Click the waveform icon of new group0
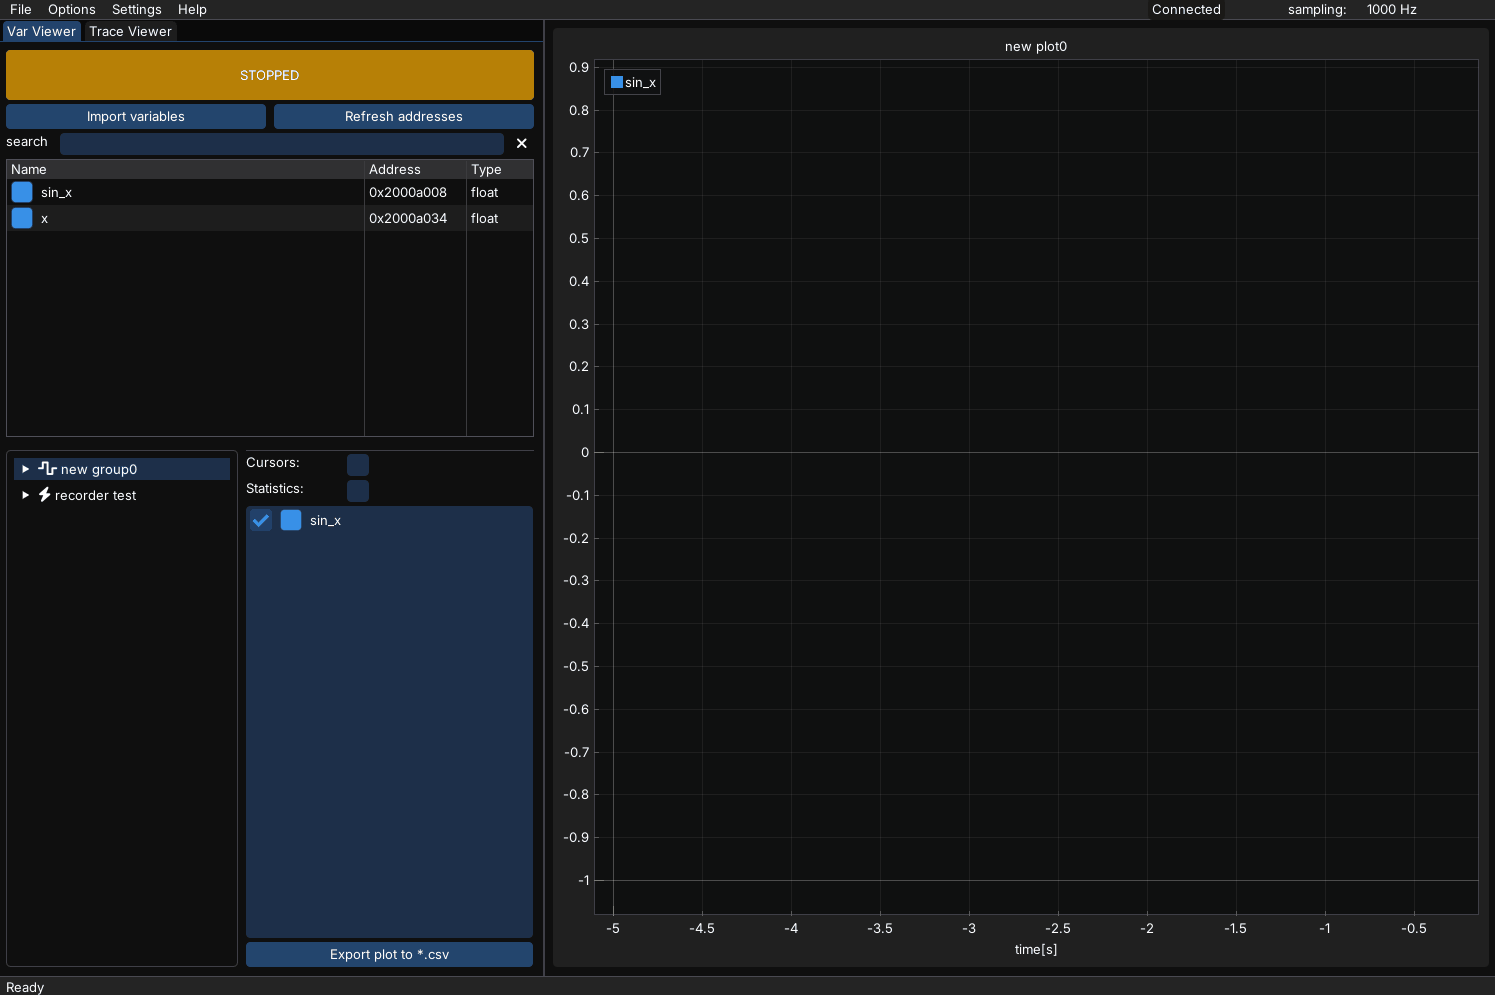 tap(47, 469)
